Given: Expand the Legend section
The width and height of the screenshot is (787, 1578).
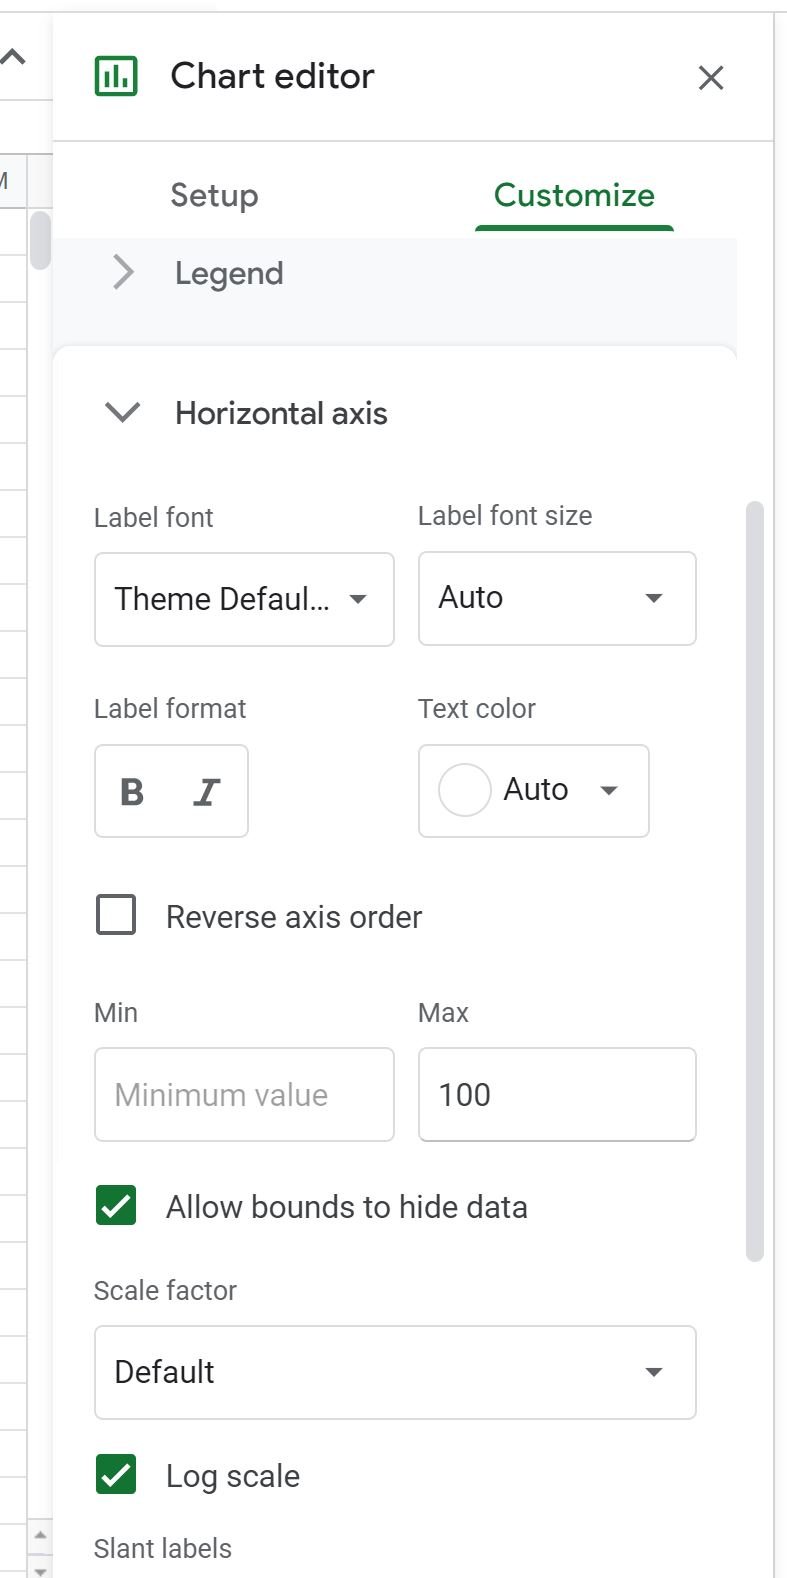Looking at the screenshot, I should [123, 272].
